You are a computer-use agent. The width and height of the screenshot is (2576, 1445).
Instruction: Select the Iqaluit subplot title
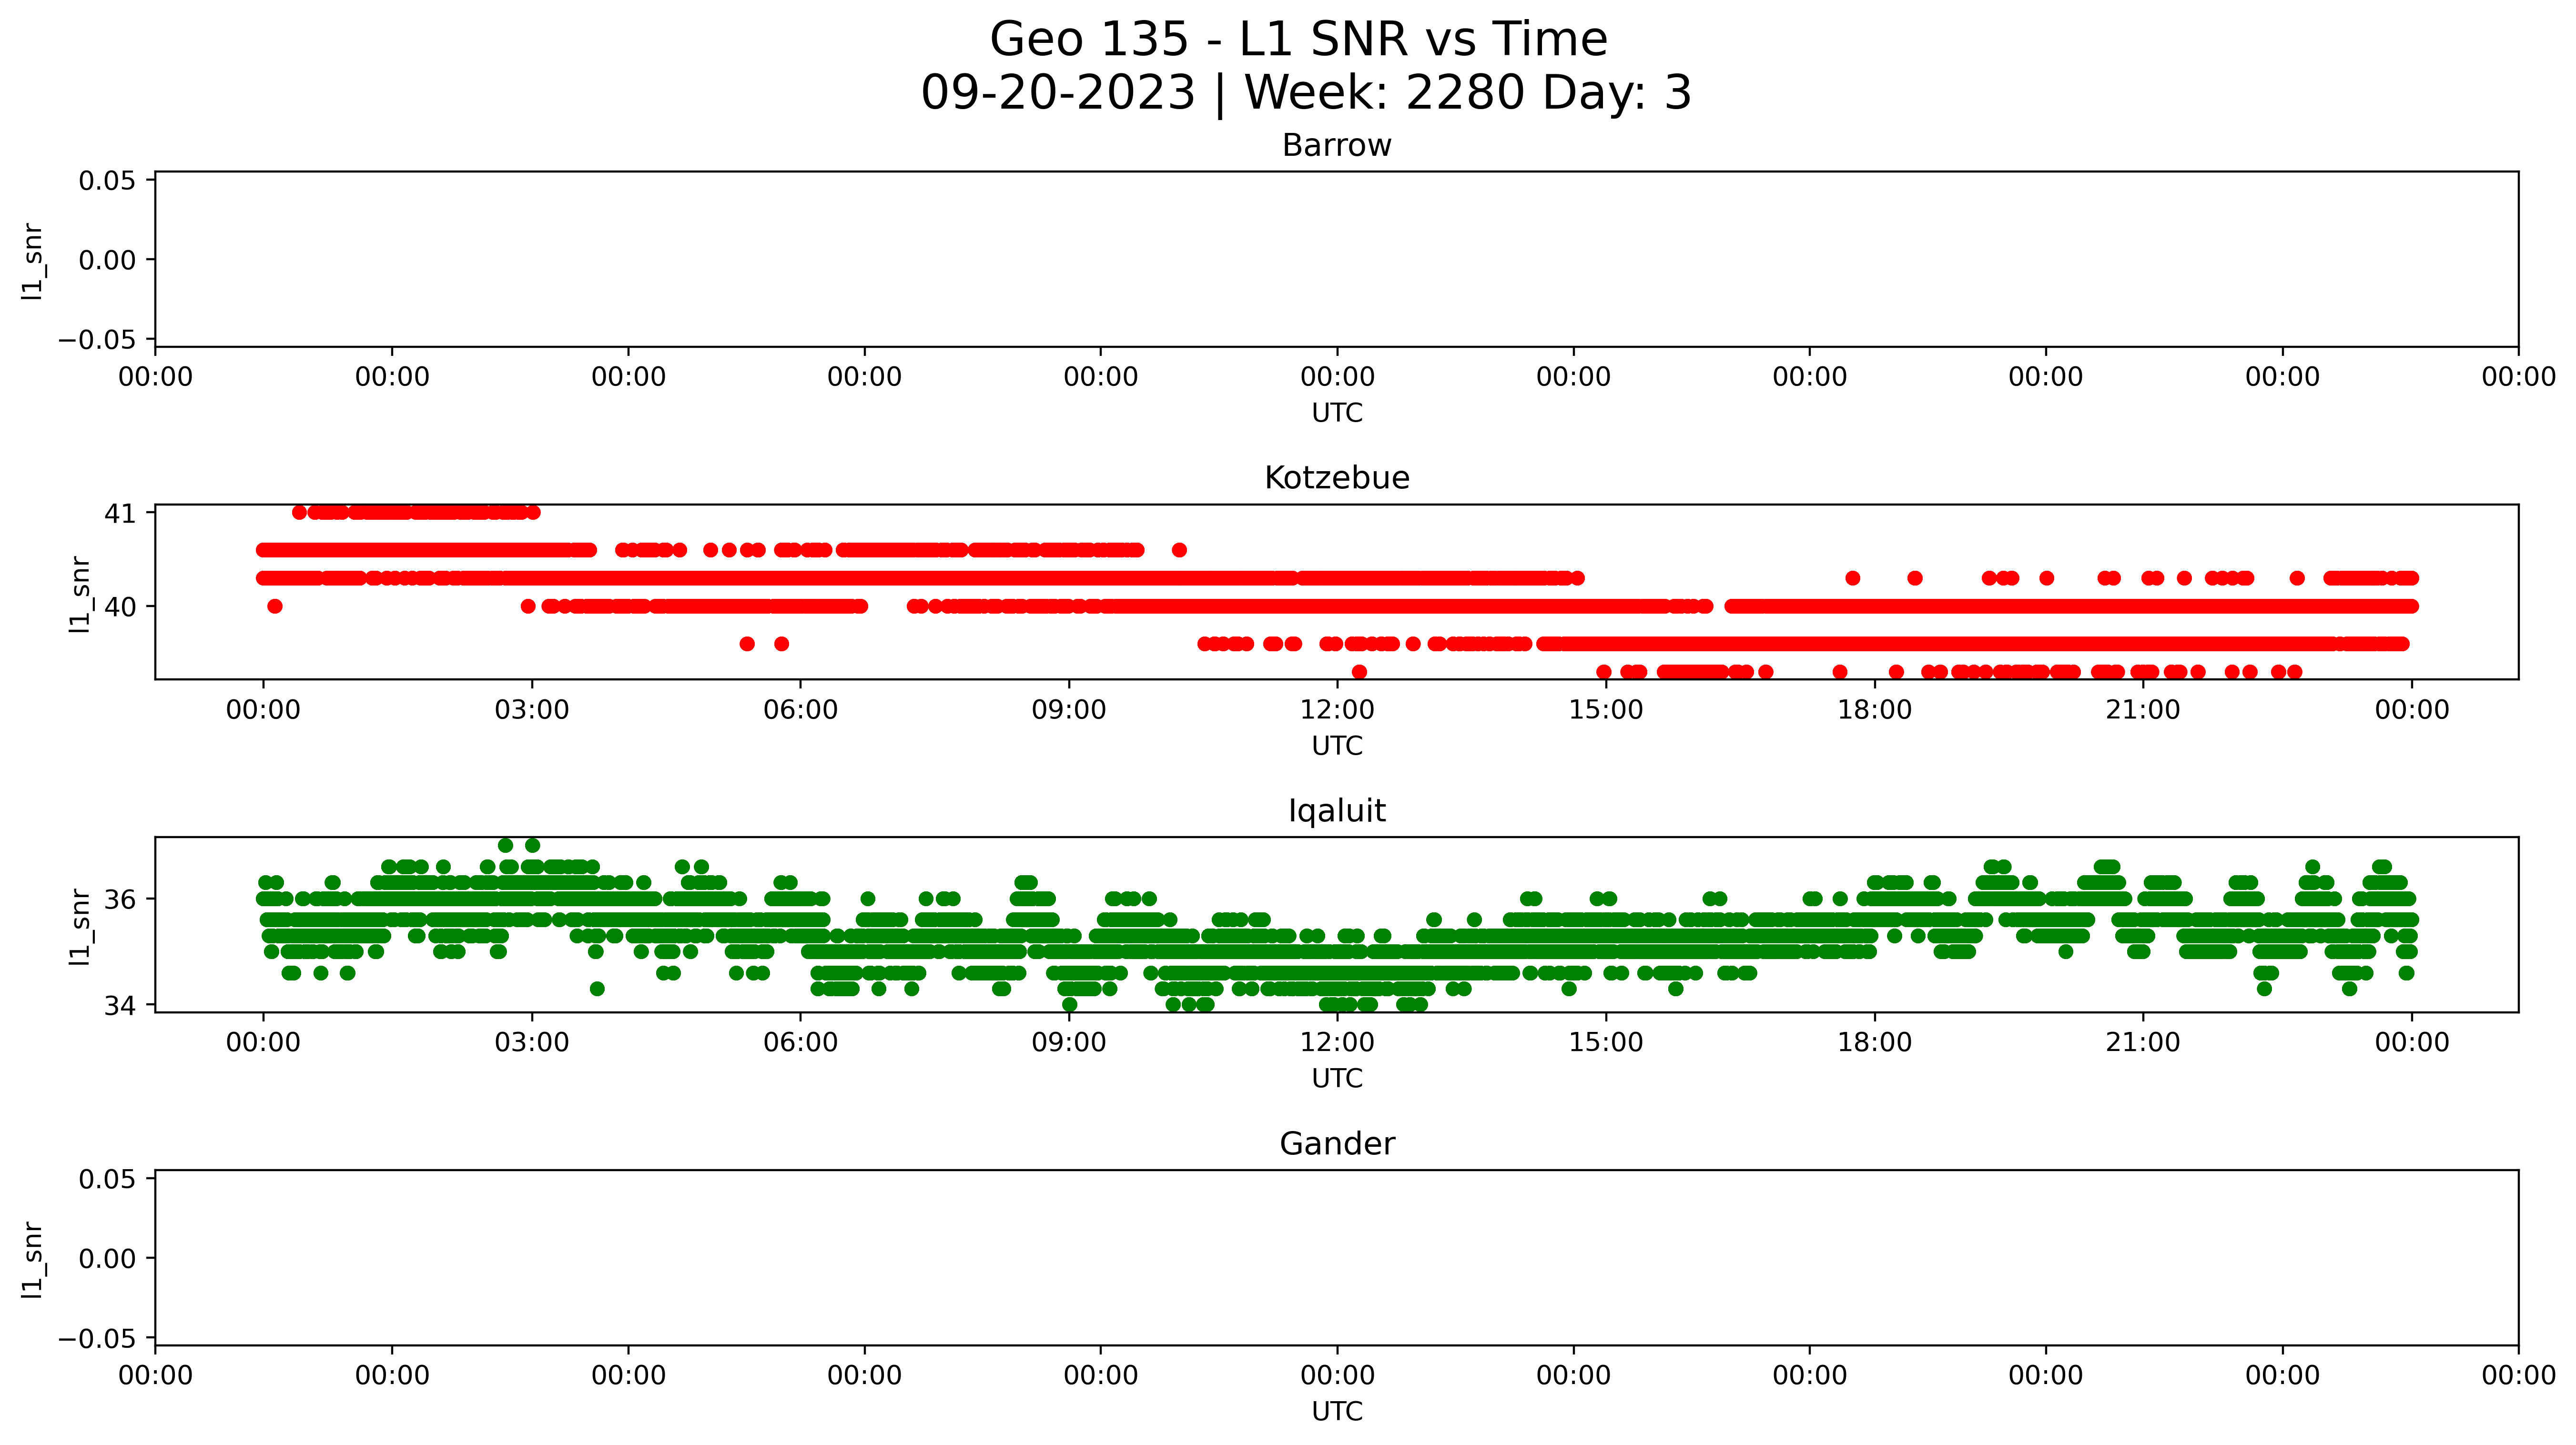pyautogui.click(x=1337, y=811)
